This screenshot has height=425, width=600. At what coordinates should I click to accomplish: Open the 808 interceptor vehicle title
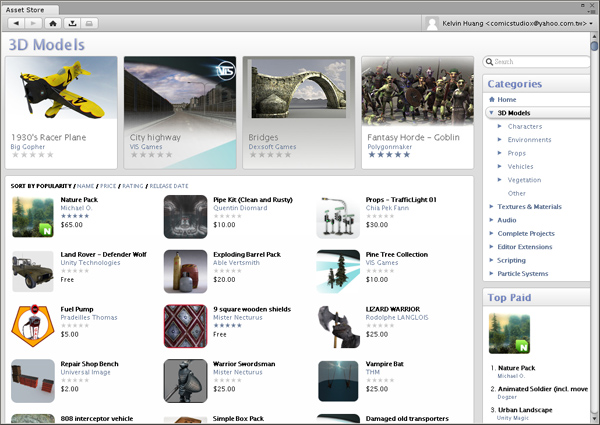click(97, 418)
